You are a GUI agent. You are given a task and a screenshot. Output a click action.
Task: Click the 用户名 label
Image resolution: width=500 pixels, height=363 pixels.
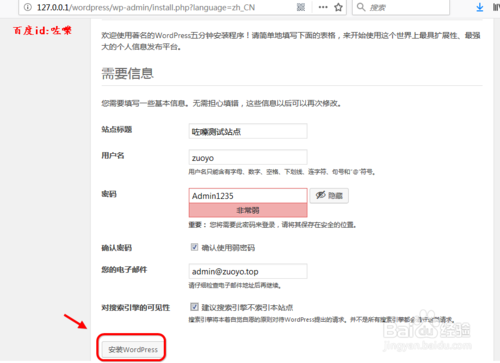point(113,155)
